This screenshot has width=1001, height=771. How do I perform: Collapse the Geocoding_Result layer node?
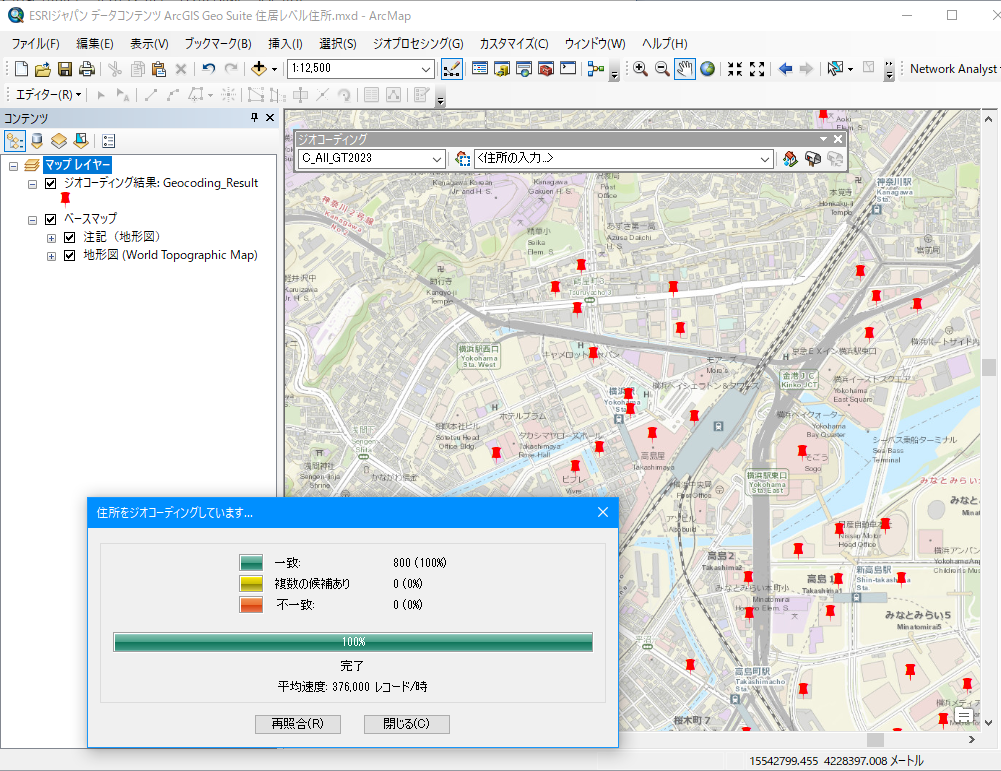point(32,184)
